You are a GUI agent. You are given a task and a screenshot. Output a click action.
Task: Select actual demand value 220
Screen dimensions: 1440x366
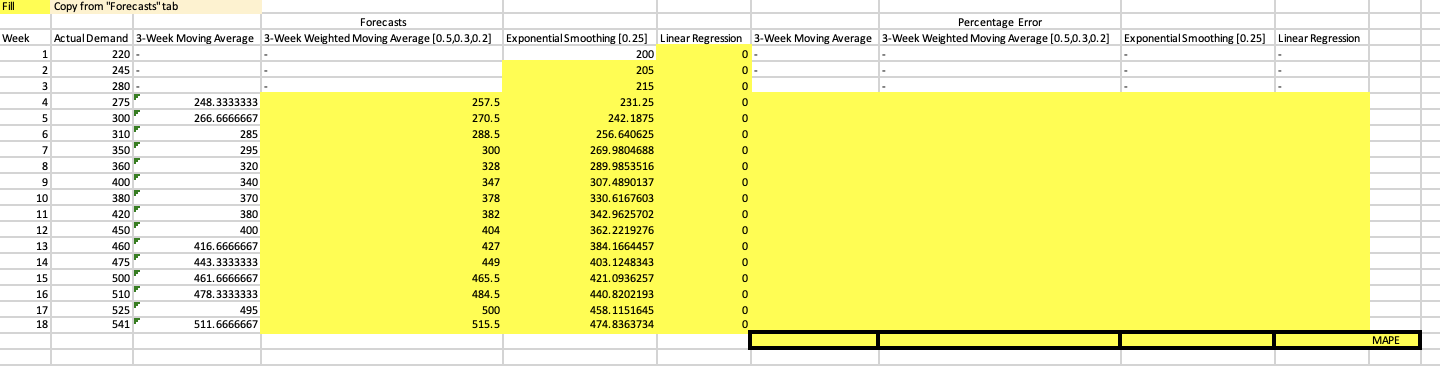(x=92, y=53)
